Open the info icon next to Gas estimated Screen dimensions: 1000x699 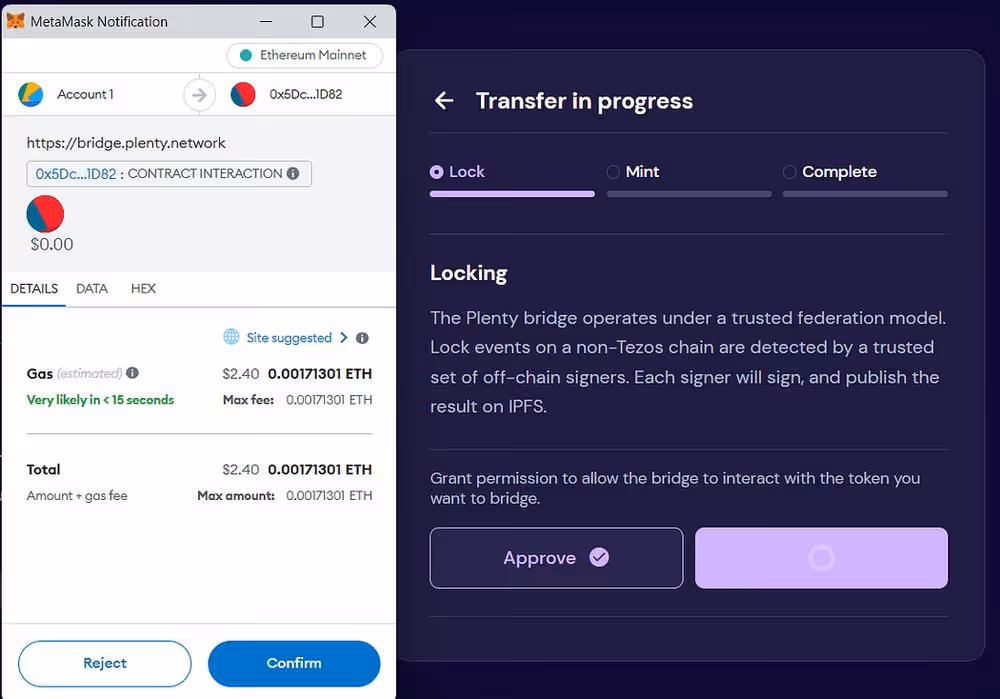click(x=132, y=373)
